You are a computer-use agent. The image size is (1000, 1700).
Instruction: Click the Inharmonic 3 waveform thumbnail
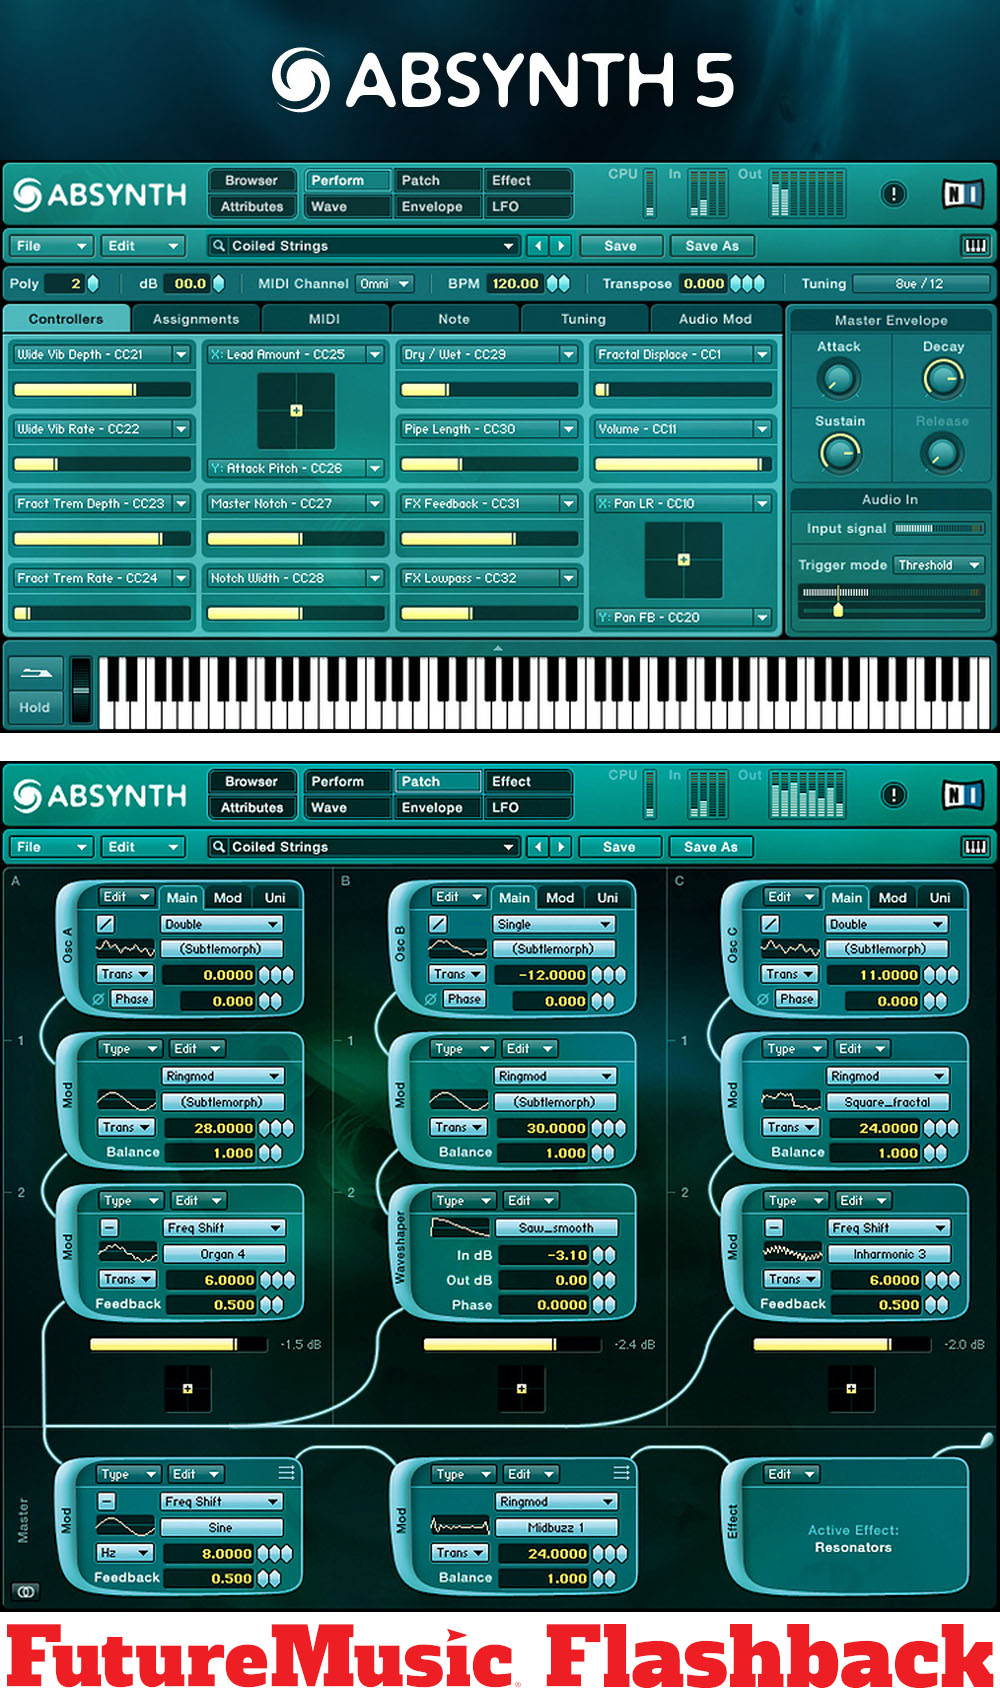coord(793,1253)
